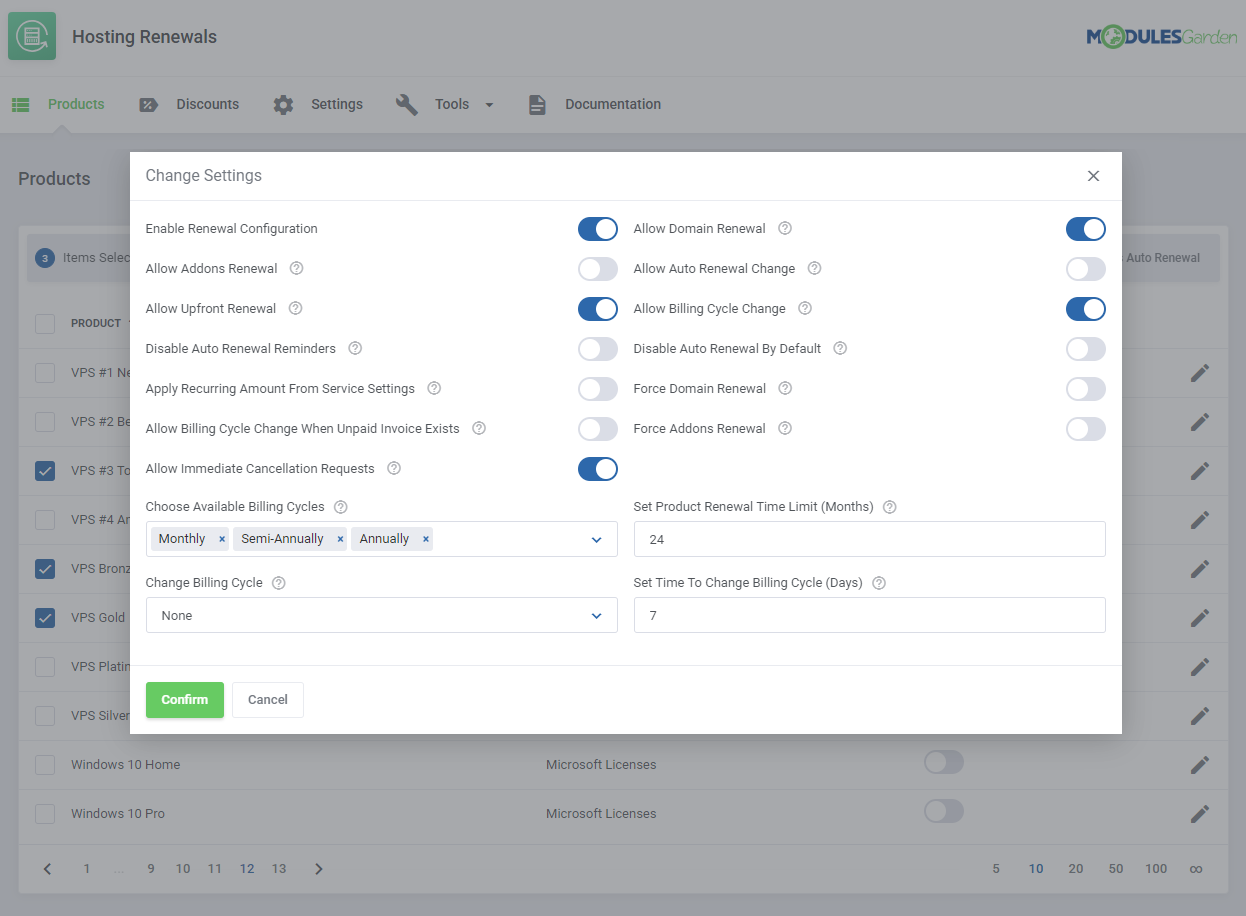
Task: Disable Enable Renewal Configuration
Action: 597,229
